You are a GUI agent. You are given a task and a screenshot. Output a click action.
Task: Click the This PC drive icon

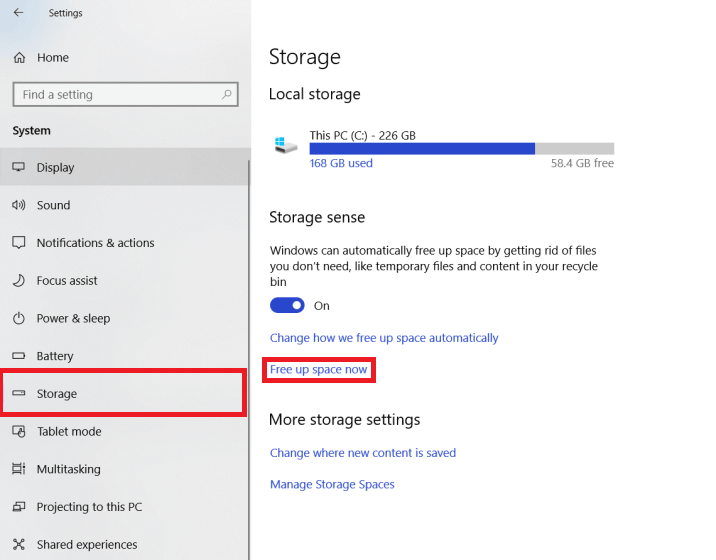pyautogui.click(x=286, y=145)
